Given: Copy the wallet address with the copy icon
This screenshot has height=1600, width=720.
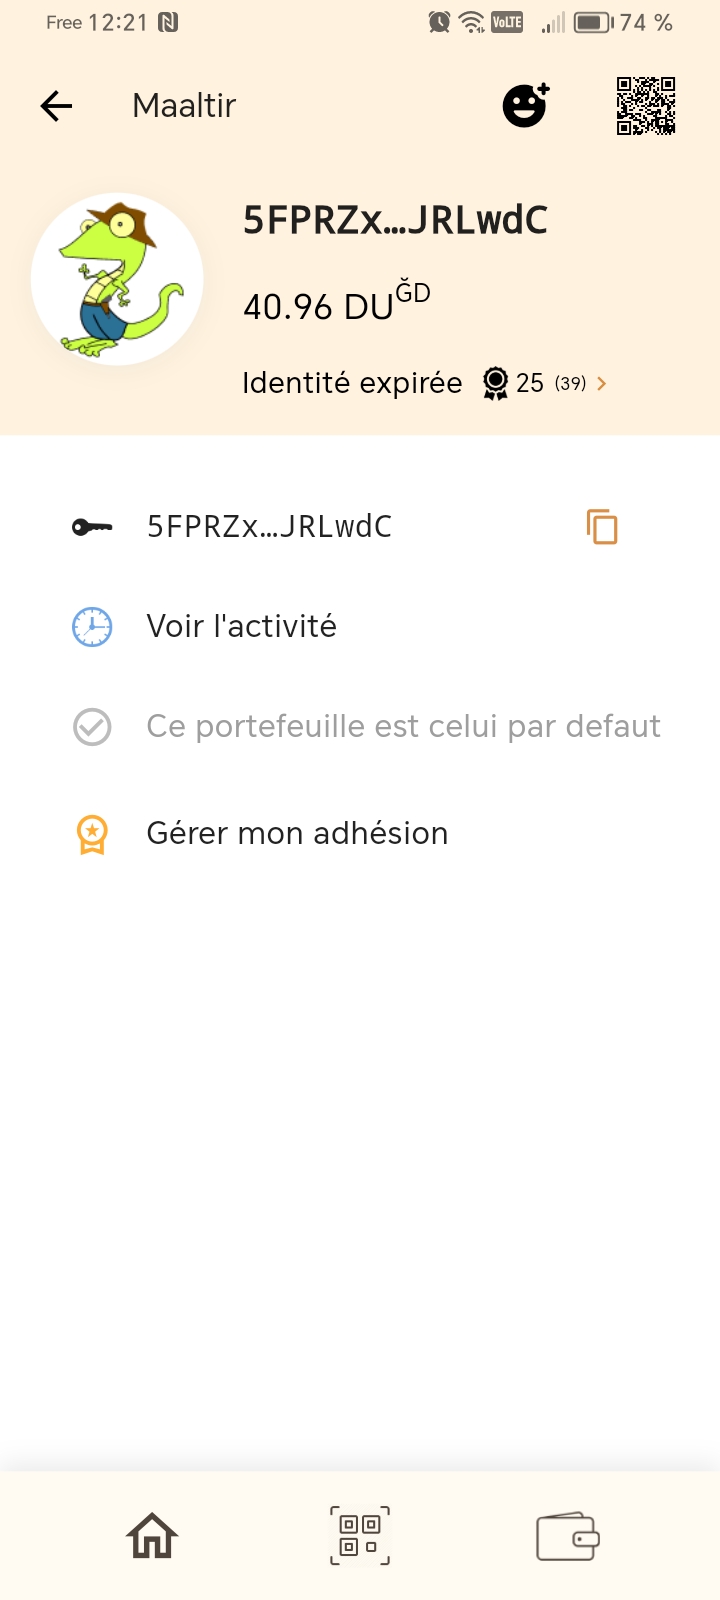Looking at the screenshot, I should click(x=602, y=526).
